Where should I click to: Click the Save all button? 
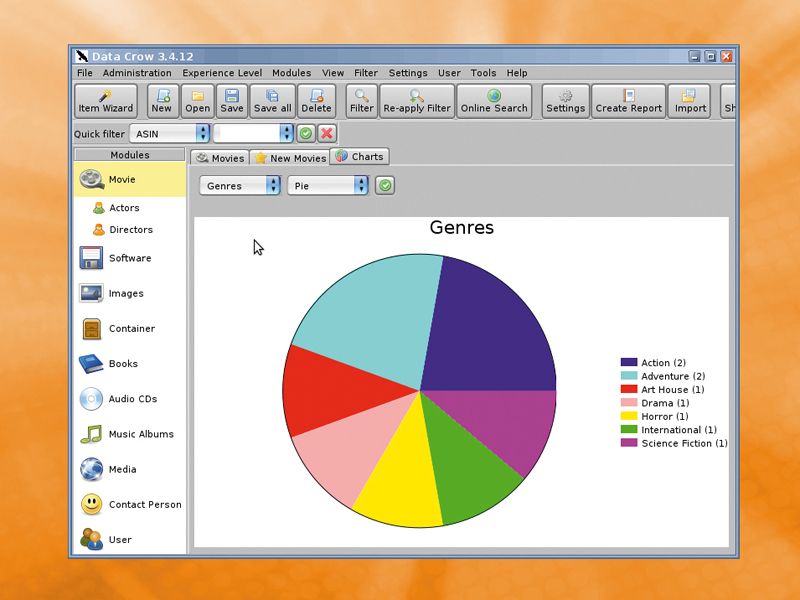click(x=272, y=99)
